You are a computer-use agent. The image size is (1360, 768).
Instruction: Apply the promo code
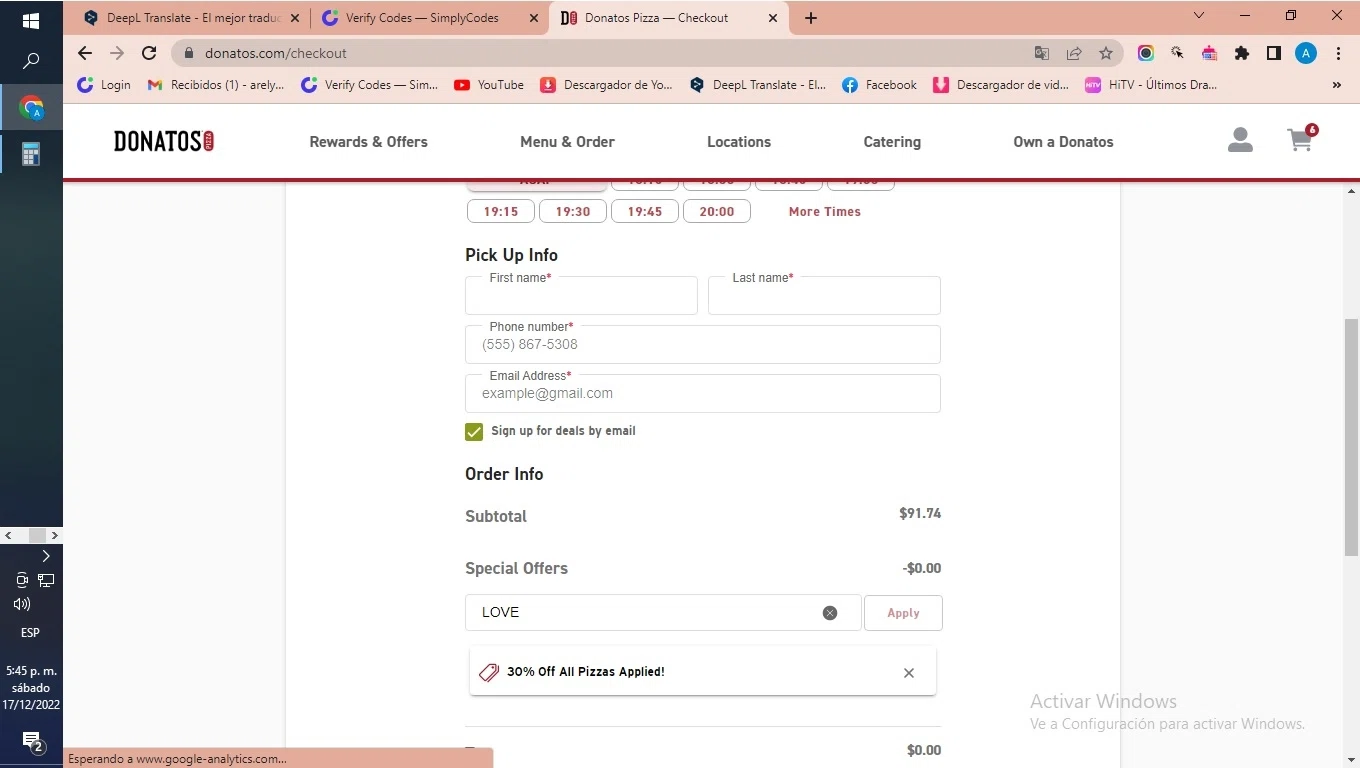click(x=903, y=613)
